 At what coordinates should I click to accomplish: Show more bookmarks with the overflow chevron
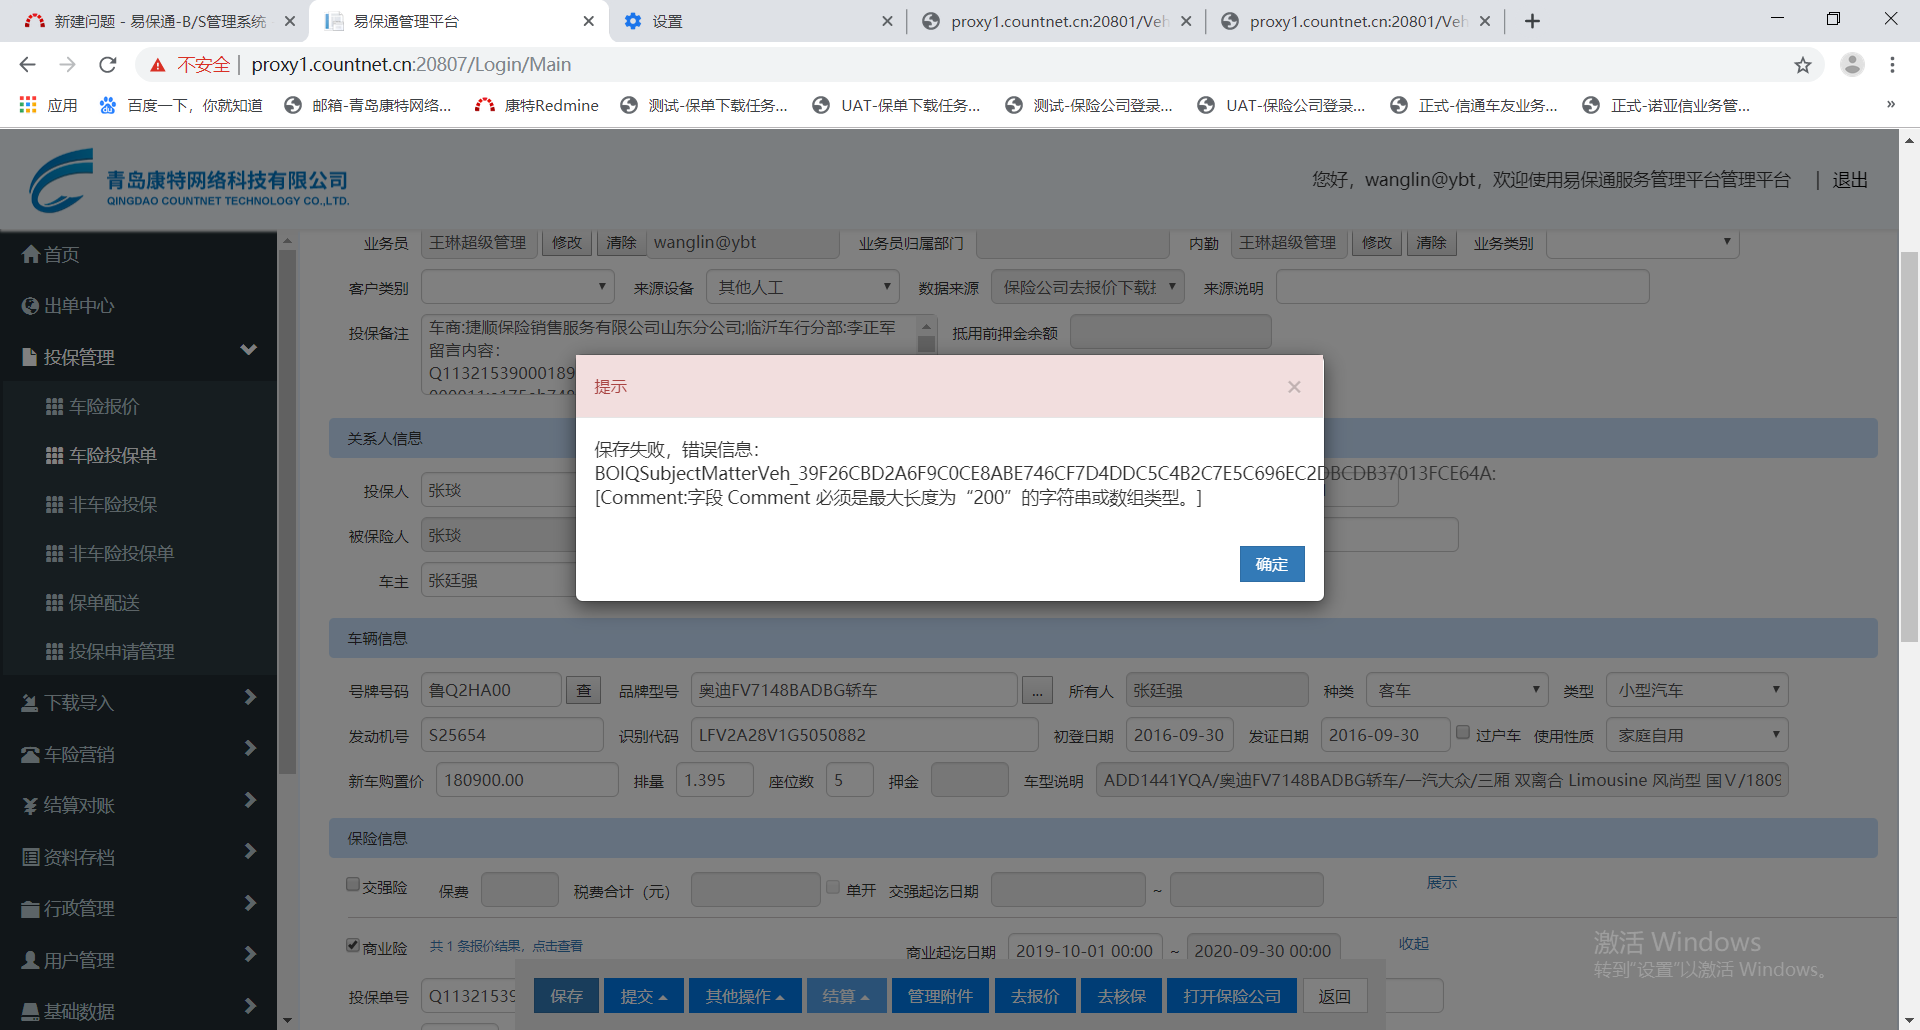[1891, 104]
